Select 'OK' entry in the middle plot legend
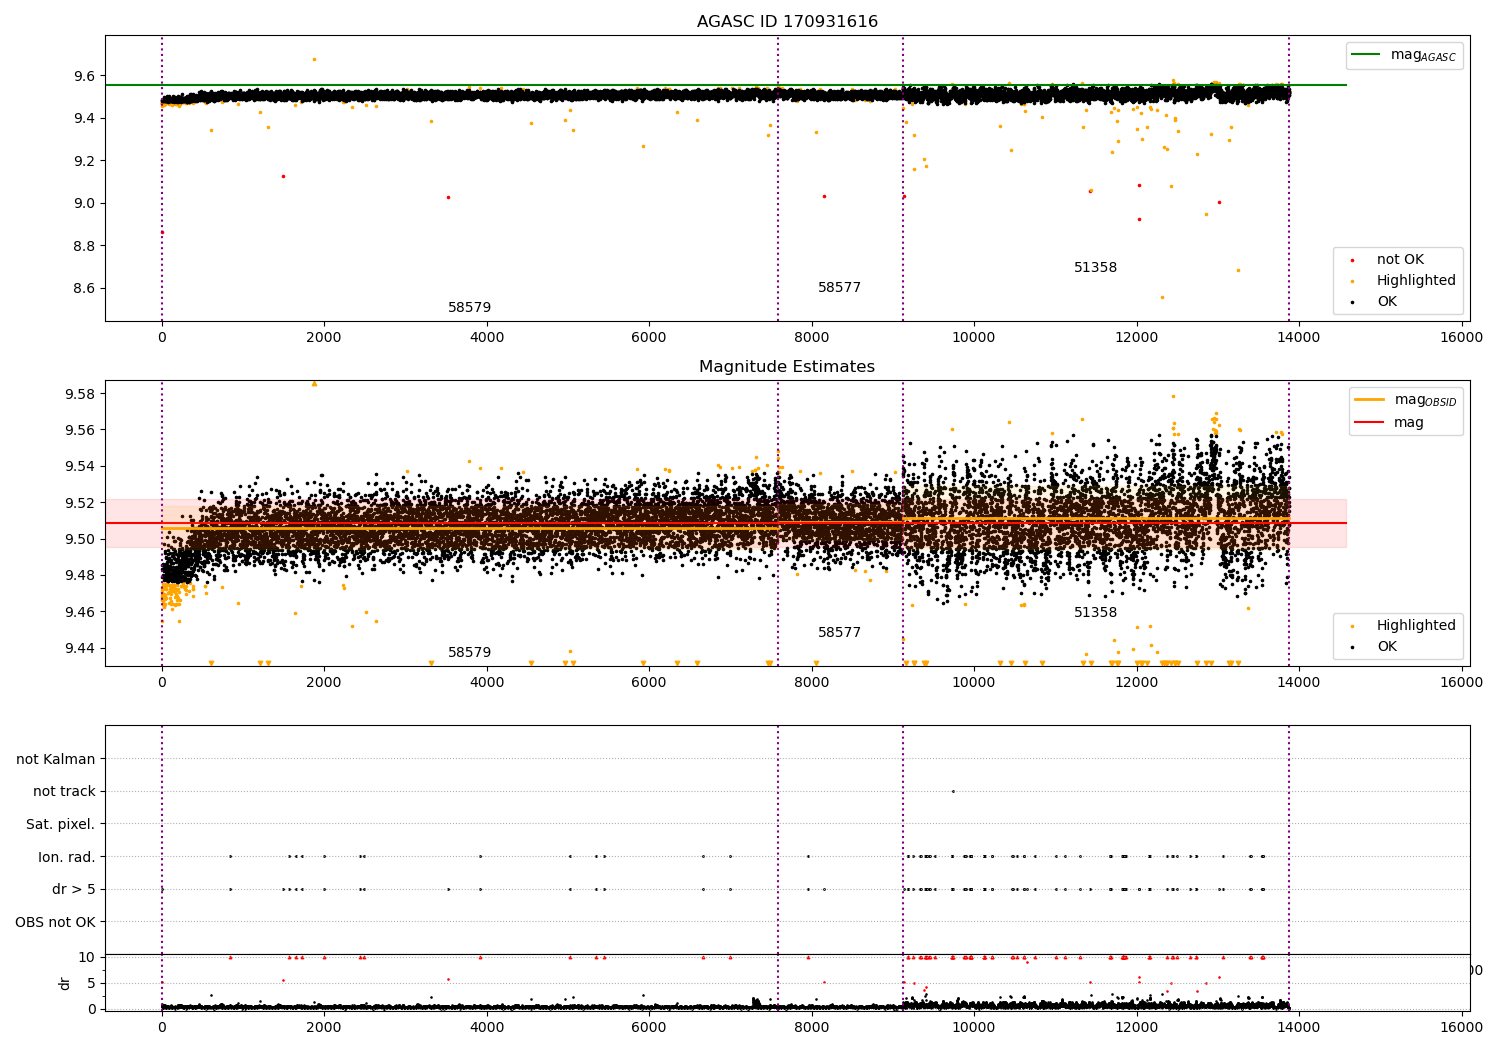The image size is (1500, 1050). pyautogui.click(x=1387, y=646)
